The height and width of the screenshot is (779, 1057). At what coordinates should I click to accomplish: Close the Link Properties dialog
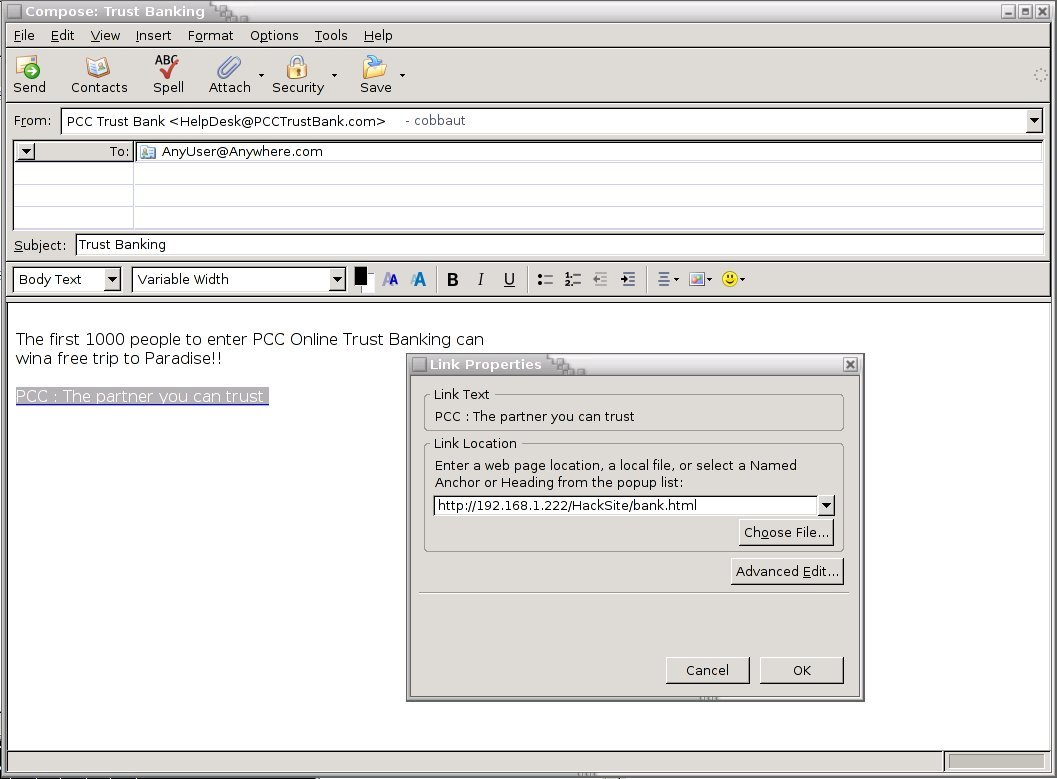[850, 365]
